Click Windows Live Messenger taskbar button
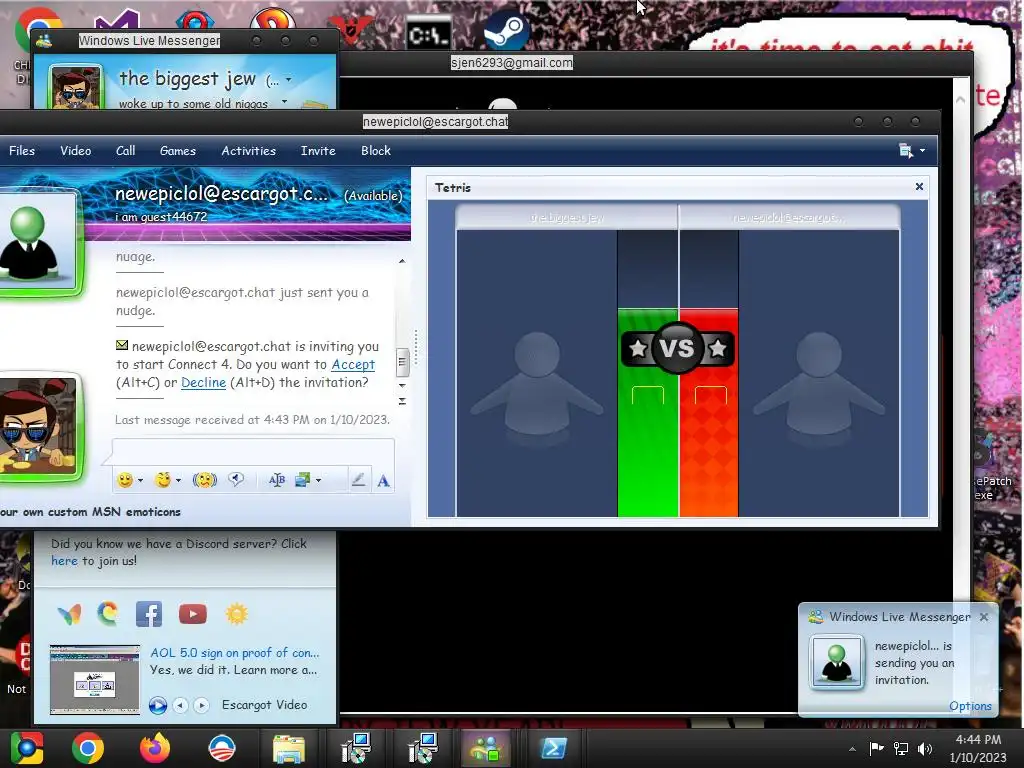 click(486, 748)
